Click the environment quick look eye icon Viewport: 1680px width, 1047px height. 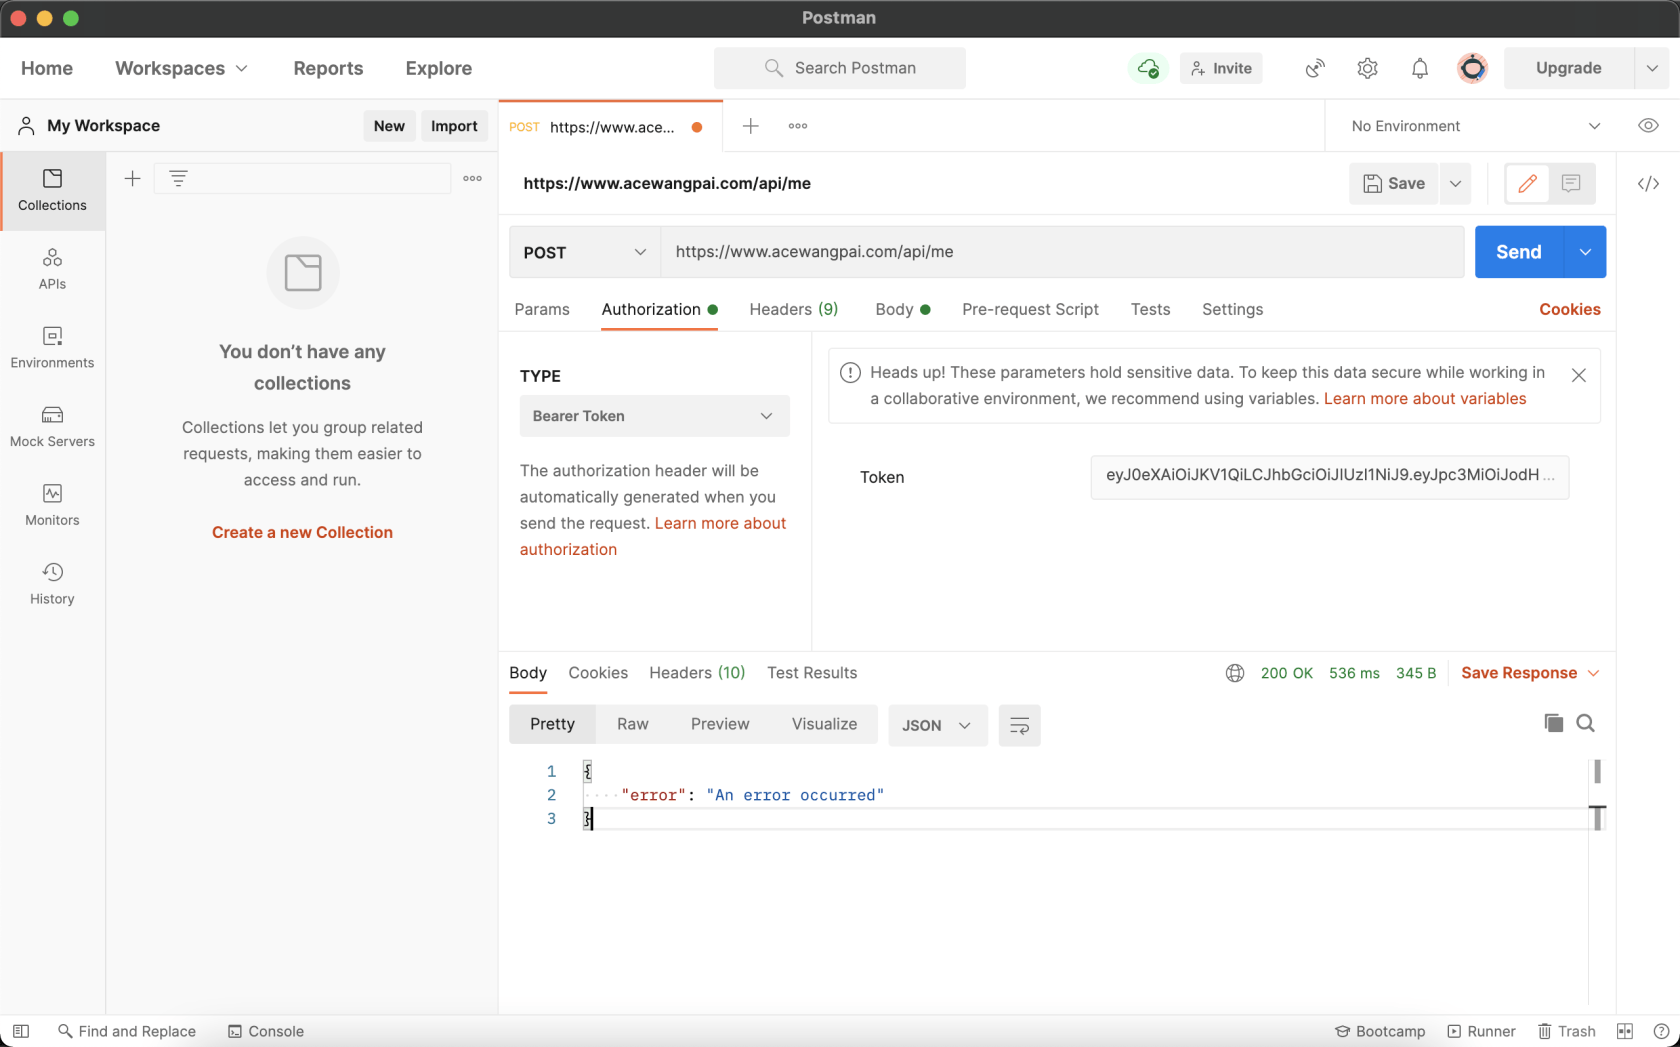(x=1648, y=126)
